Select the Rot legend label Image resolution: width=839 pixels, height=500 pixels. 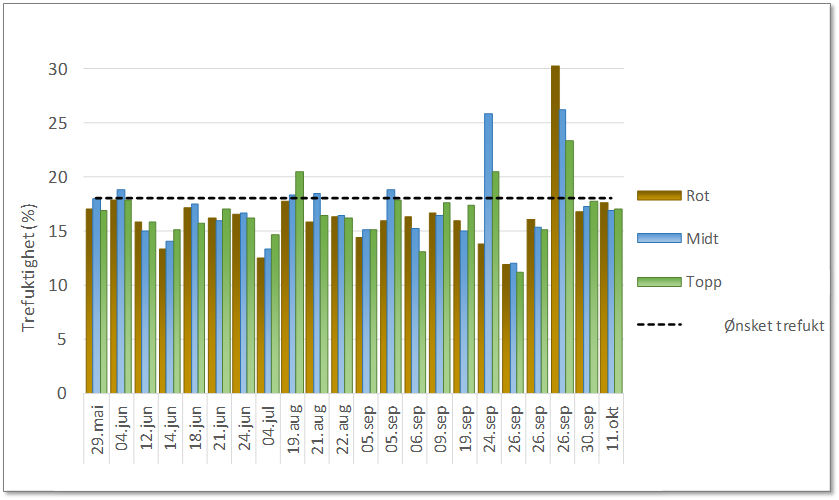pos(698,196)
